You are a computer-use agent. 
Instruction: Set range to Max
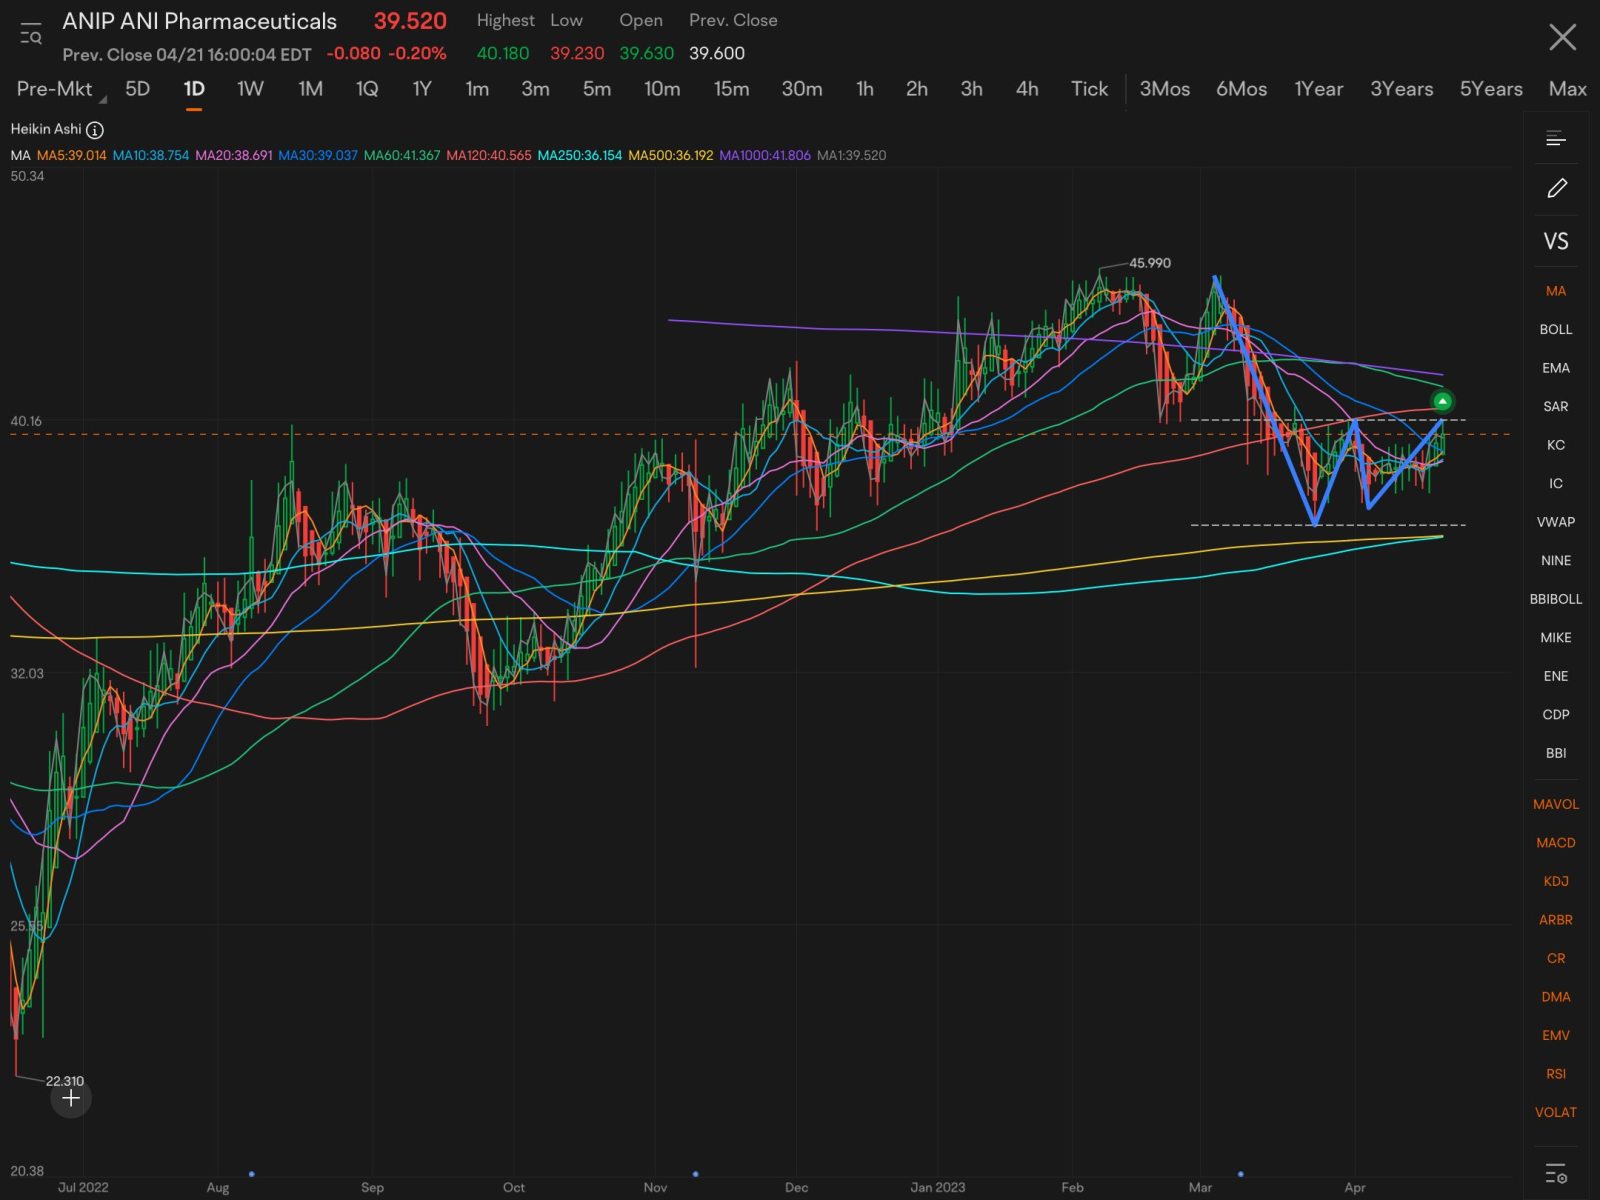[1567, 89]
